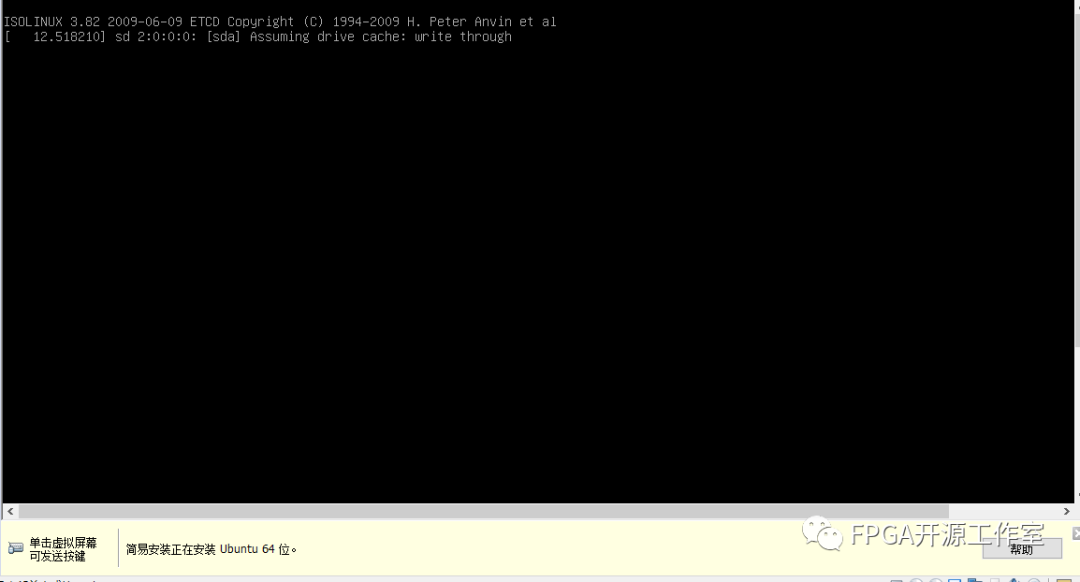This screenshot has width=1080, height=582.
Task: Click the horizontal scrollbar left arrow
Action: tap(10, 511)
